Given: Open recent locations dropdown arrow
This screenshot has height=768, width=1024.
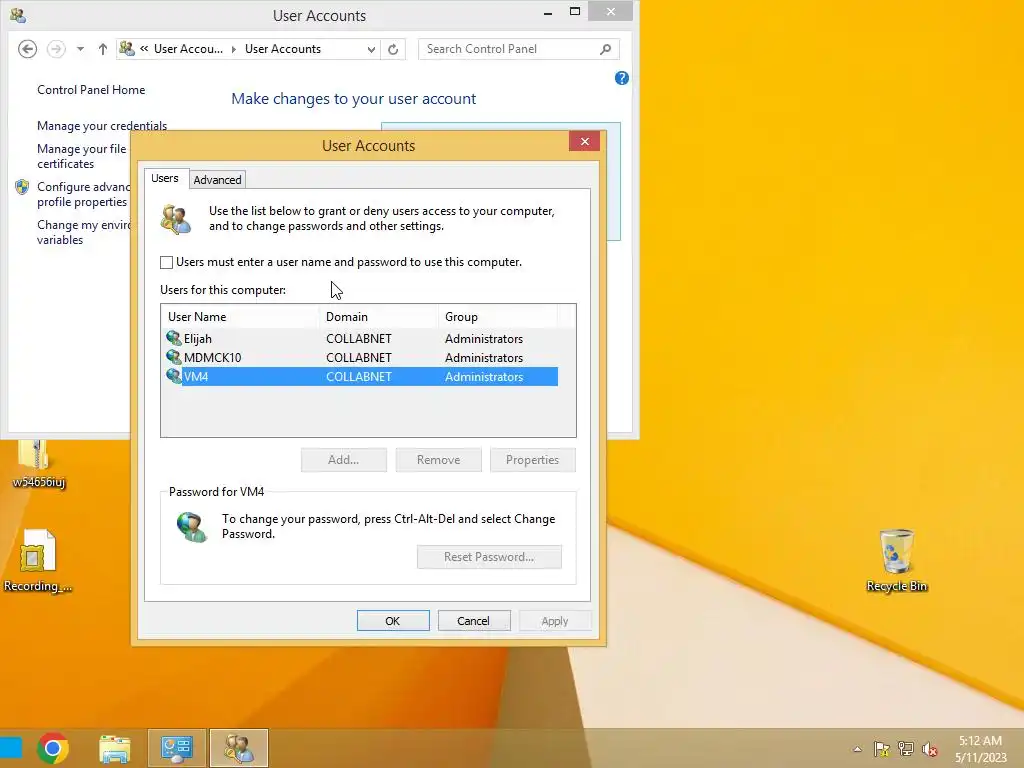Looking at the screenshot, I should tap(80, 49).
